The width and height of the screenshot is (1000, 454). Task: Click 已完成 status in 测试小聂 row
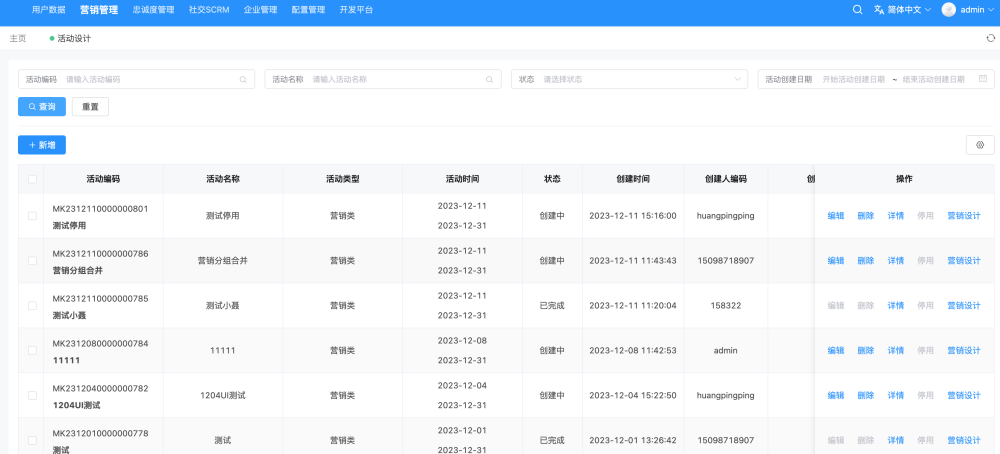(552, 305)
